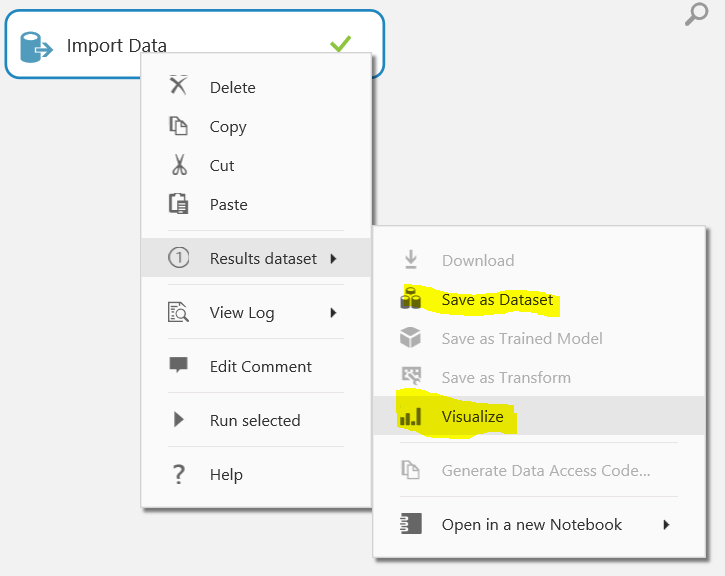
Task: Select the Import Data module title
Action: click(117, 45)
